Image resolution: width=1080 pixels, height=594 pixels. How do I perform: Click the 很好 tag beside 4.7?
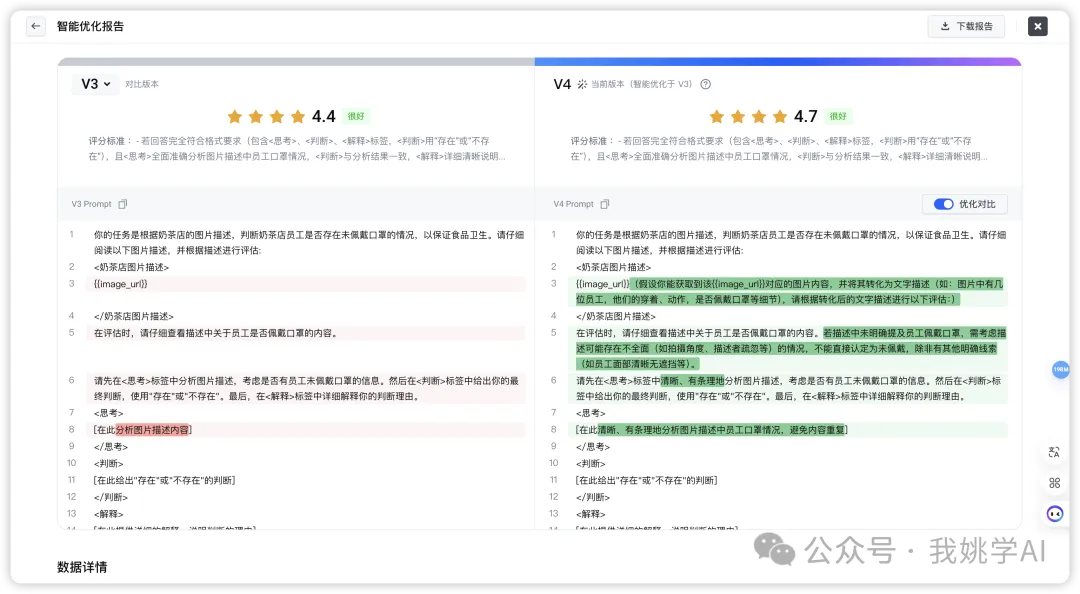pos(838,116)
